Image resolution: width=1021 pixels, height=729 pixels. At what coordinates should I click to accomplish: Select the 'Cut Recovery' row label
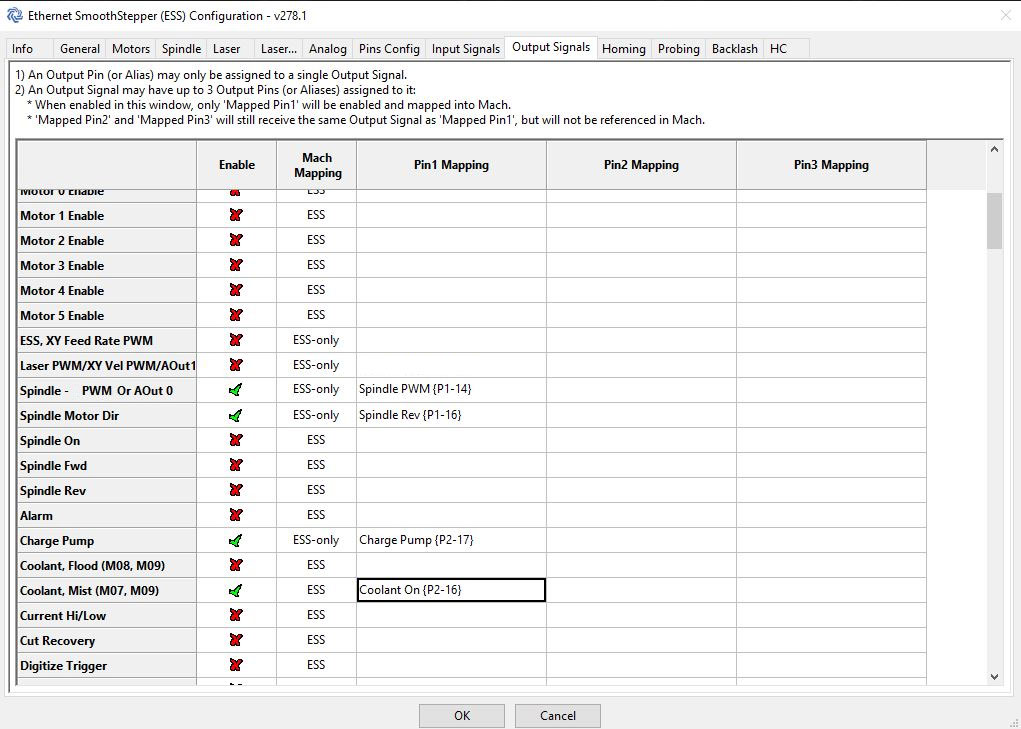[107, 640]
